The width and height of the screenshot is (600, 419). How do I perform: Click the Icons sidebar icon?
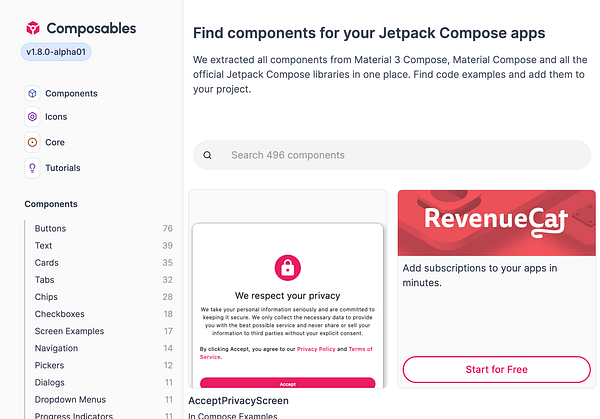[x=32, y=117]
